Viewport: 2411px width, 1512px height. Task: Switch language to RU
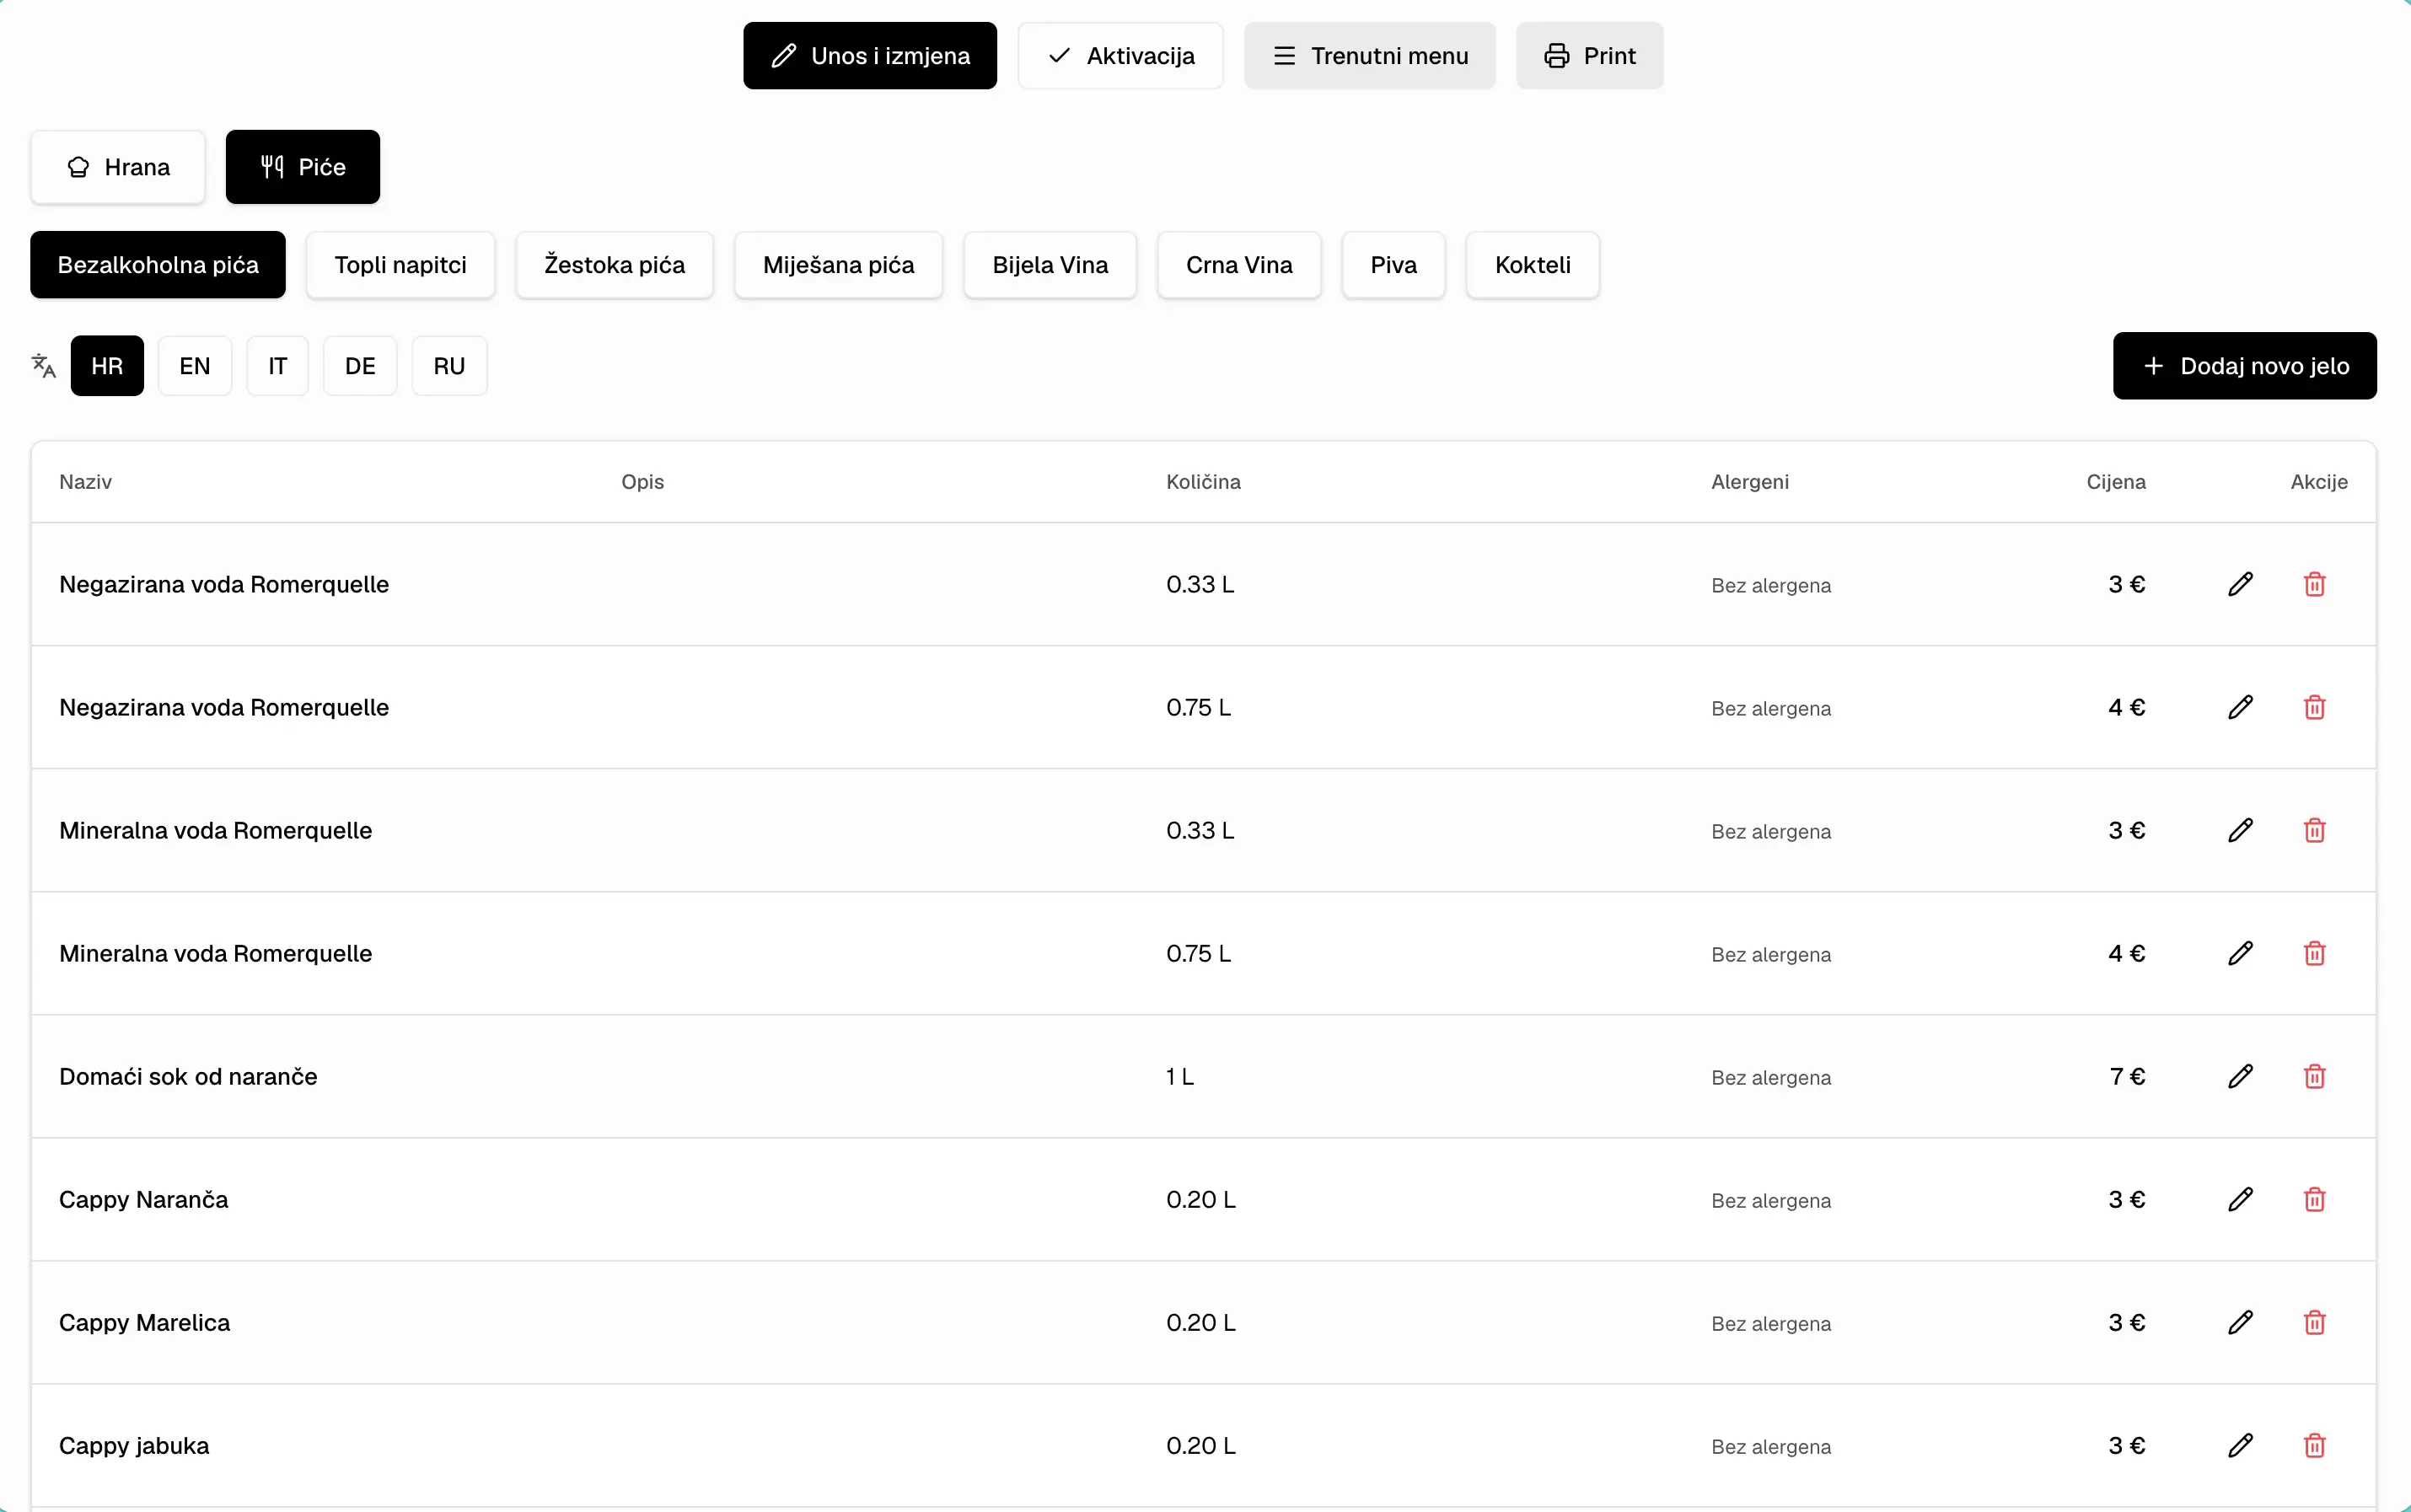[x=449, y=366]
